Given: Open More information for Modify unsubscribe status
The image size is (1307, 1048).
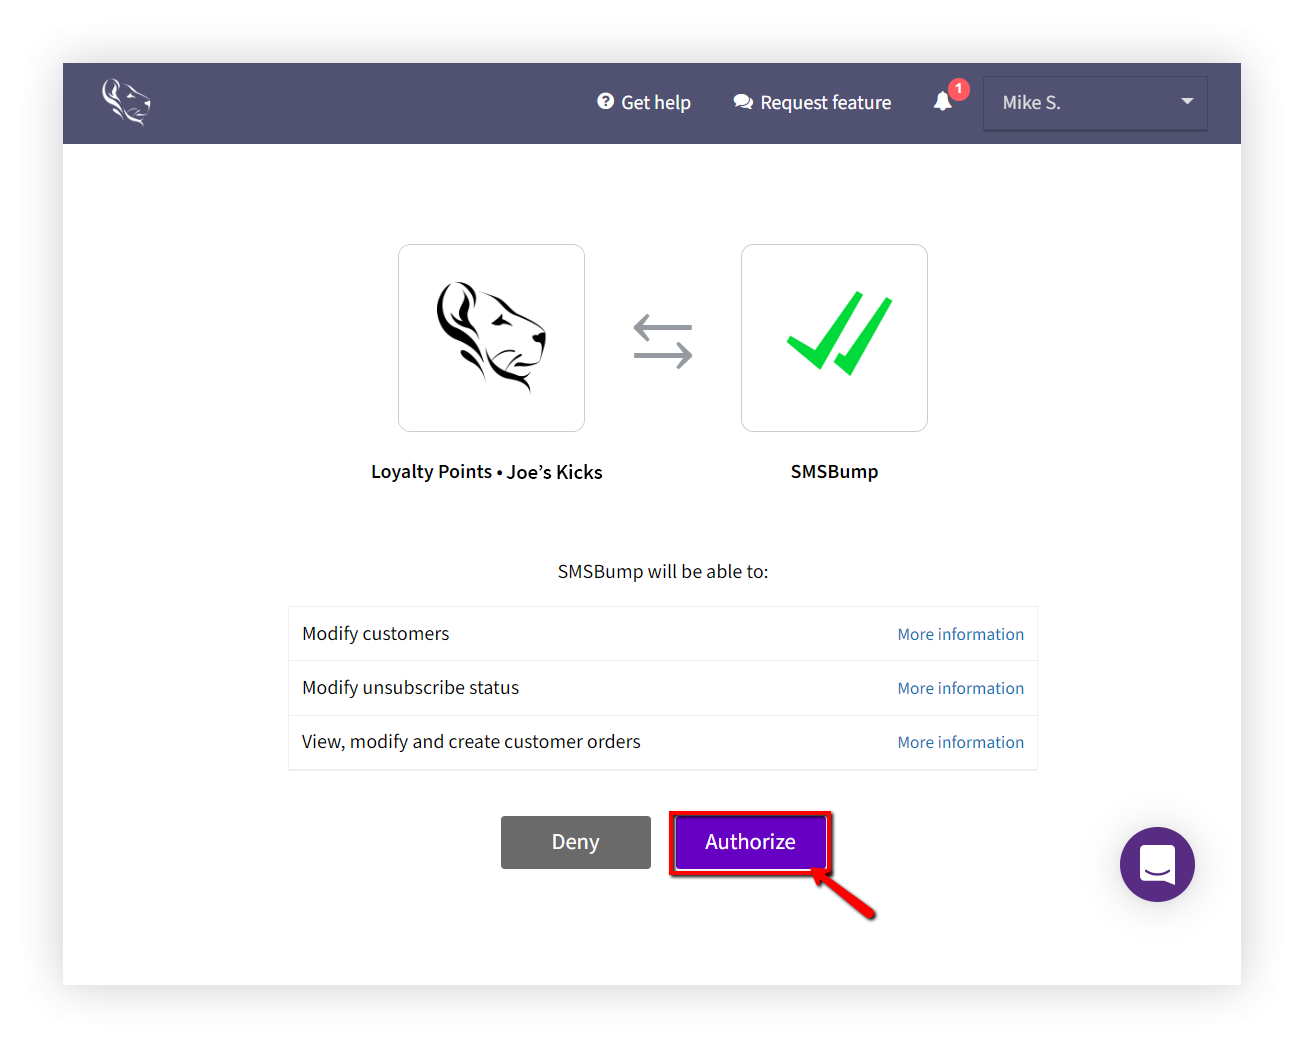Looking at the screenshot, I should (960, 688).
